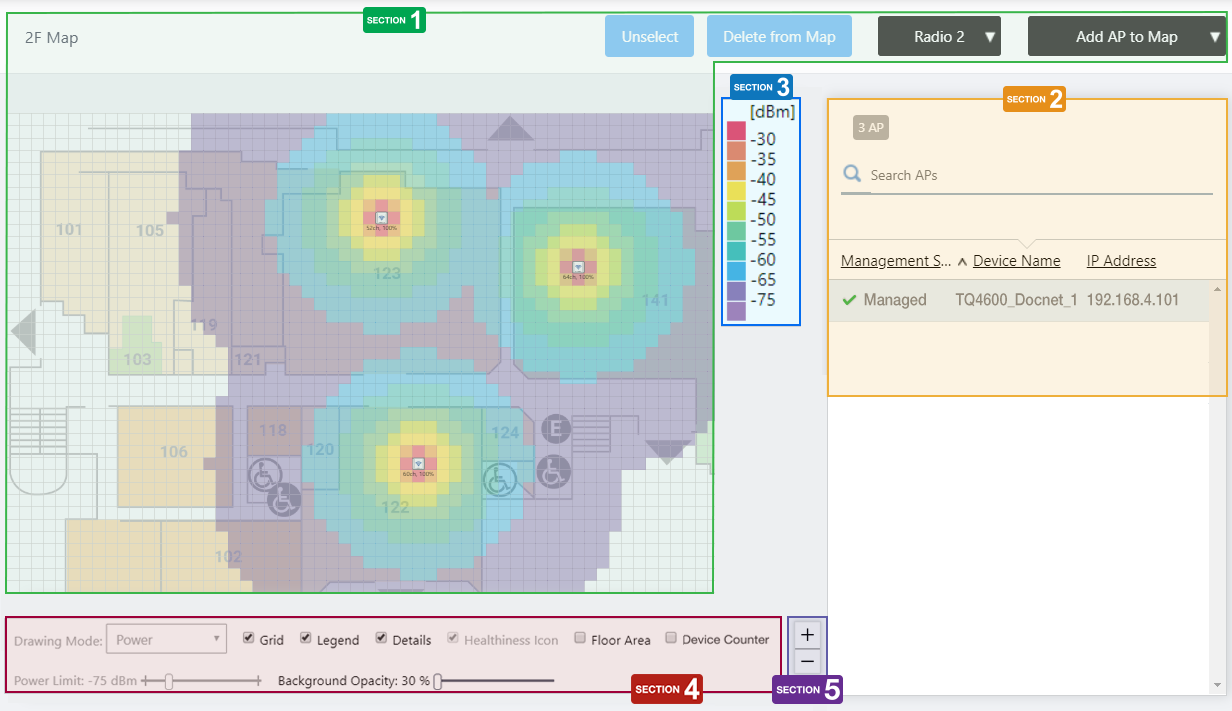This screenshot has height=711, width=1232.
Task: Sort the AP list by IP Address column
Action: [1121, 261]
